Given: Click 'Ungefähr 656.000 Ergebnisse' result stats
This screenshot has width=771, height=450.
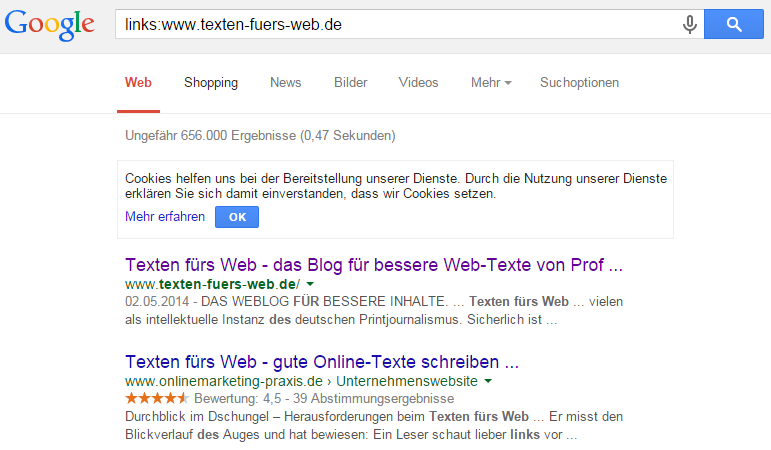Looking at the screenshot, I should (x=260, y=136).
